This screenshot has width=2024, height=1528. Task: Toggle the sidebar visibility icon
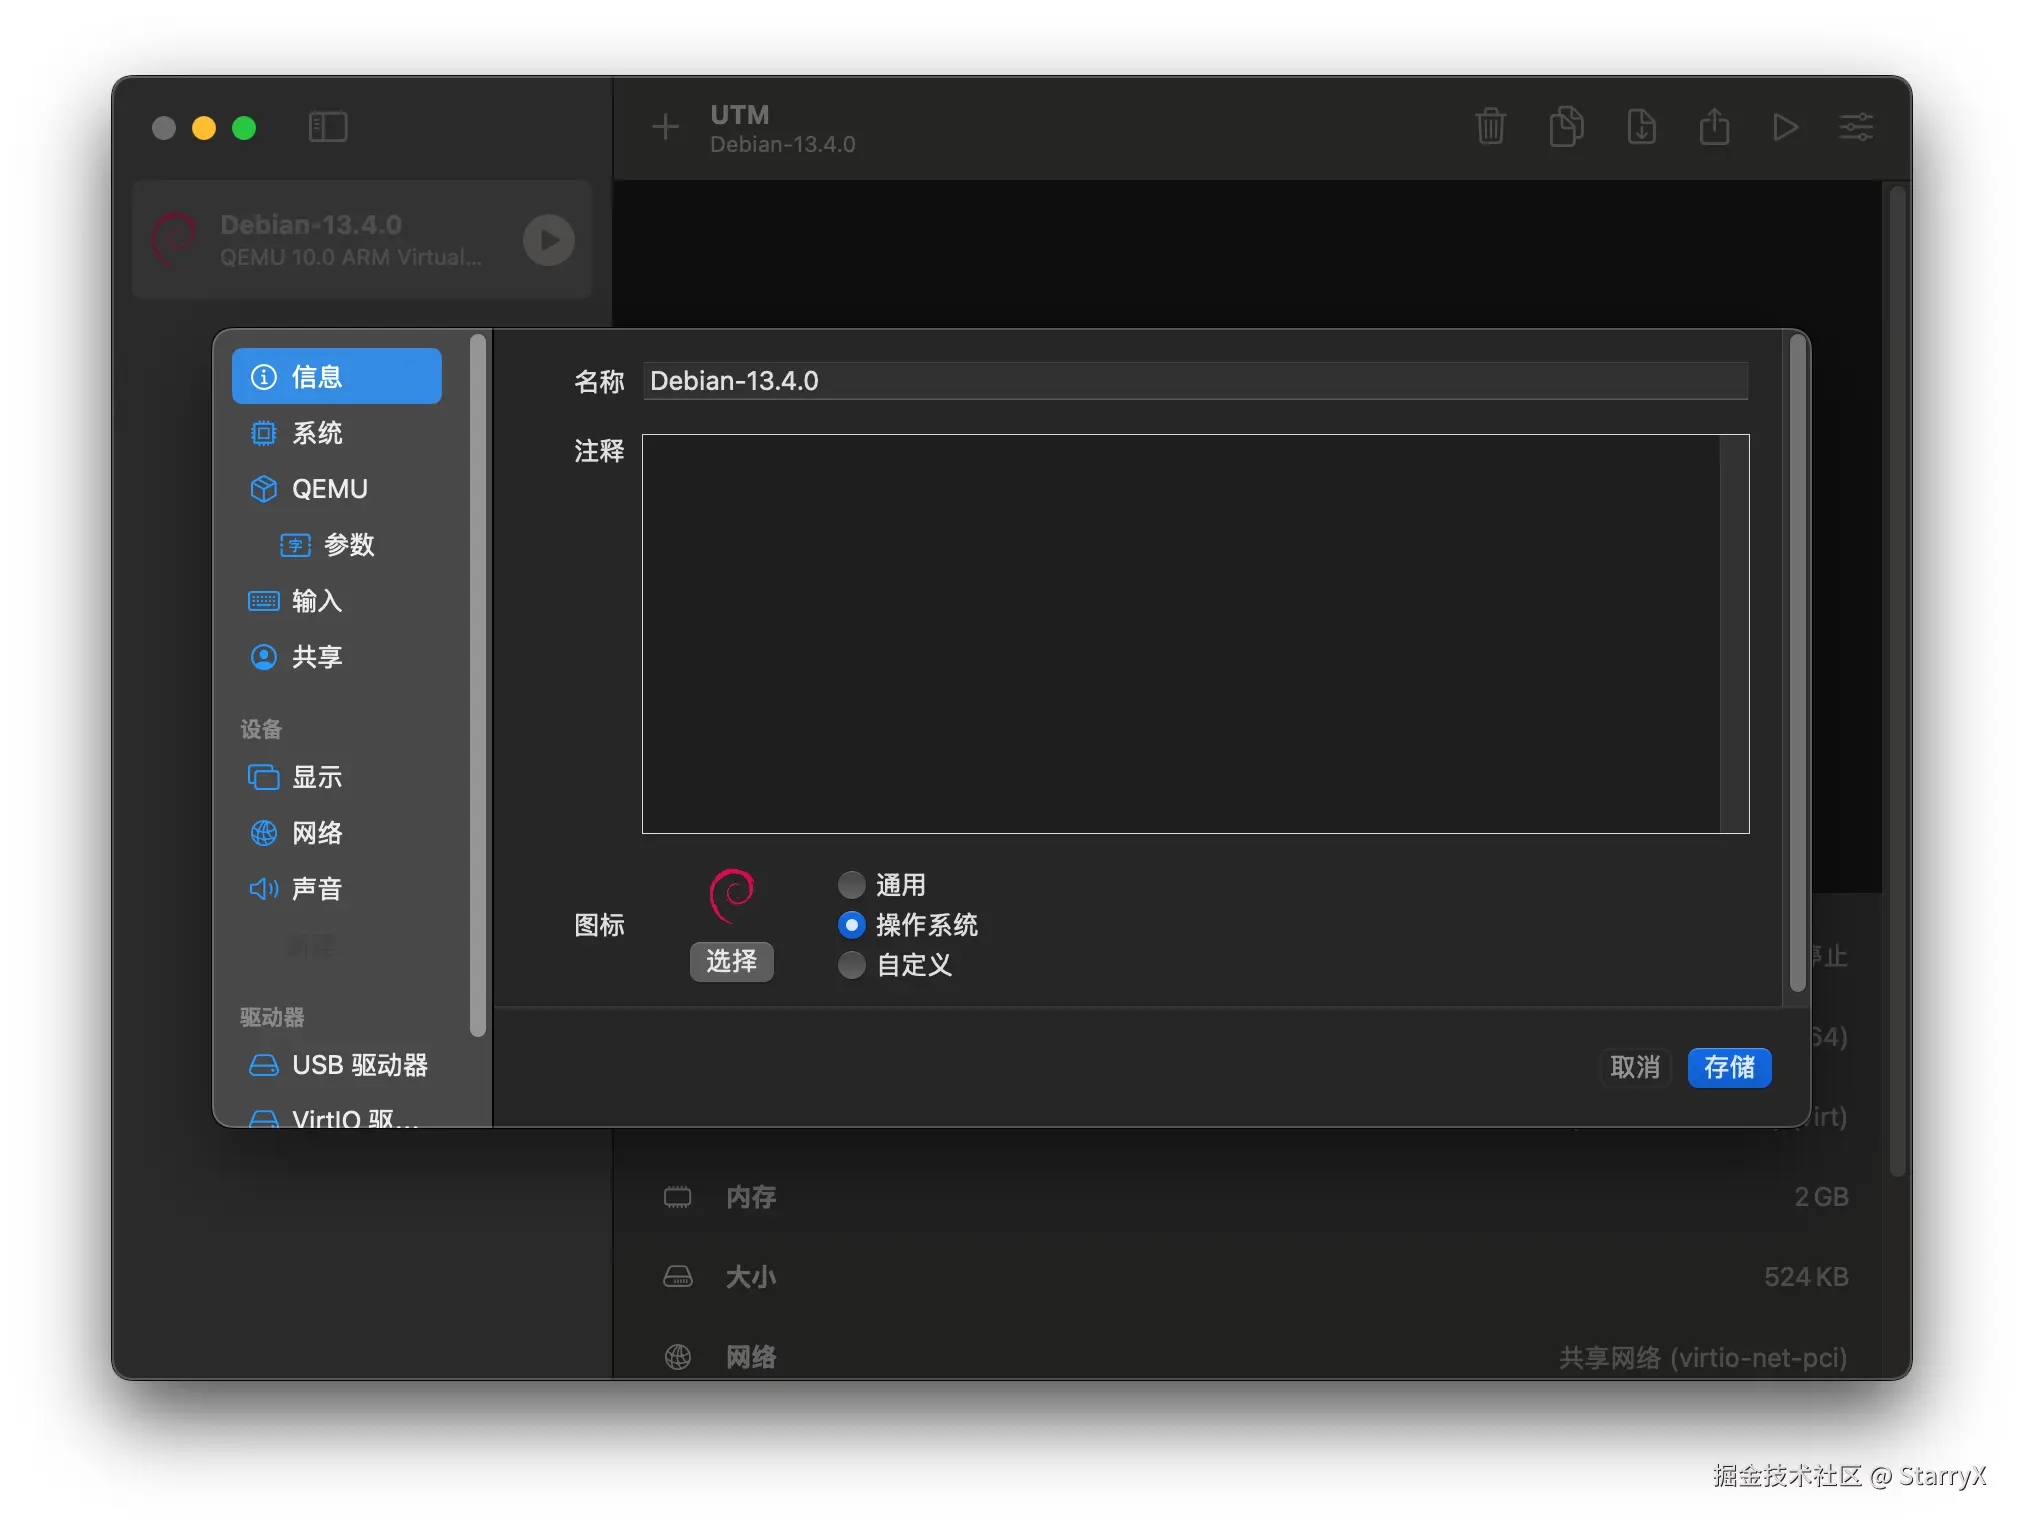[x=328, y=127]
